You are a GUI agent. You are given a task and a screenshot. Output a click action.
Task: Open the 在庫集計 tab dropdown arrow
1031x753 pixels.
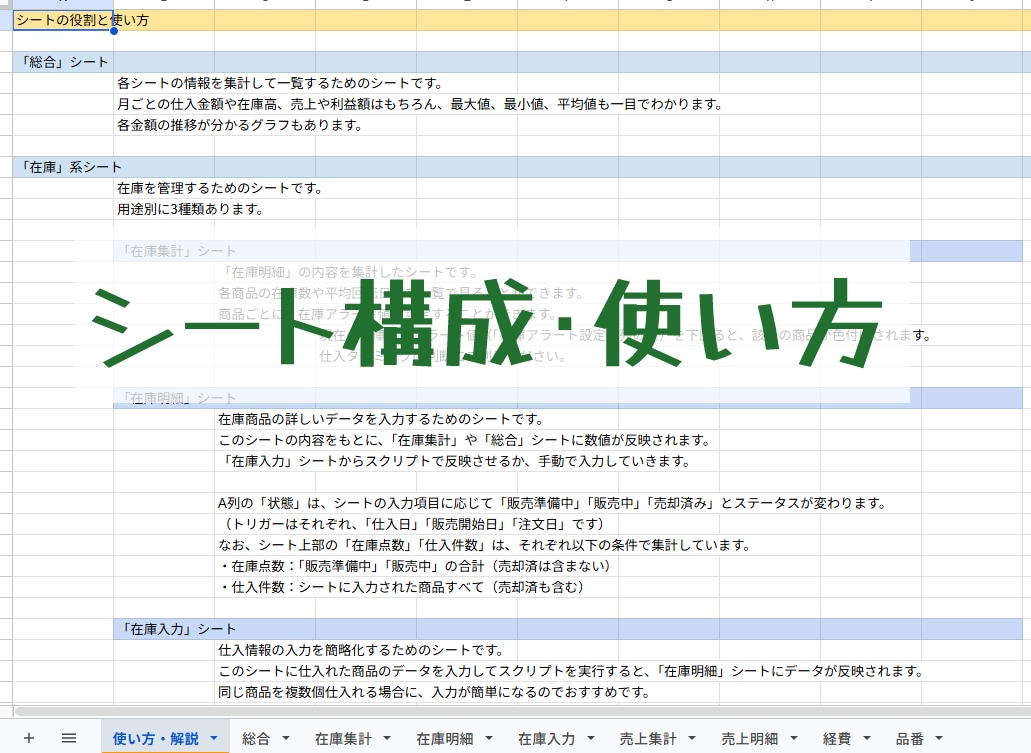[x=387, y=738]
